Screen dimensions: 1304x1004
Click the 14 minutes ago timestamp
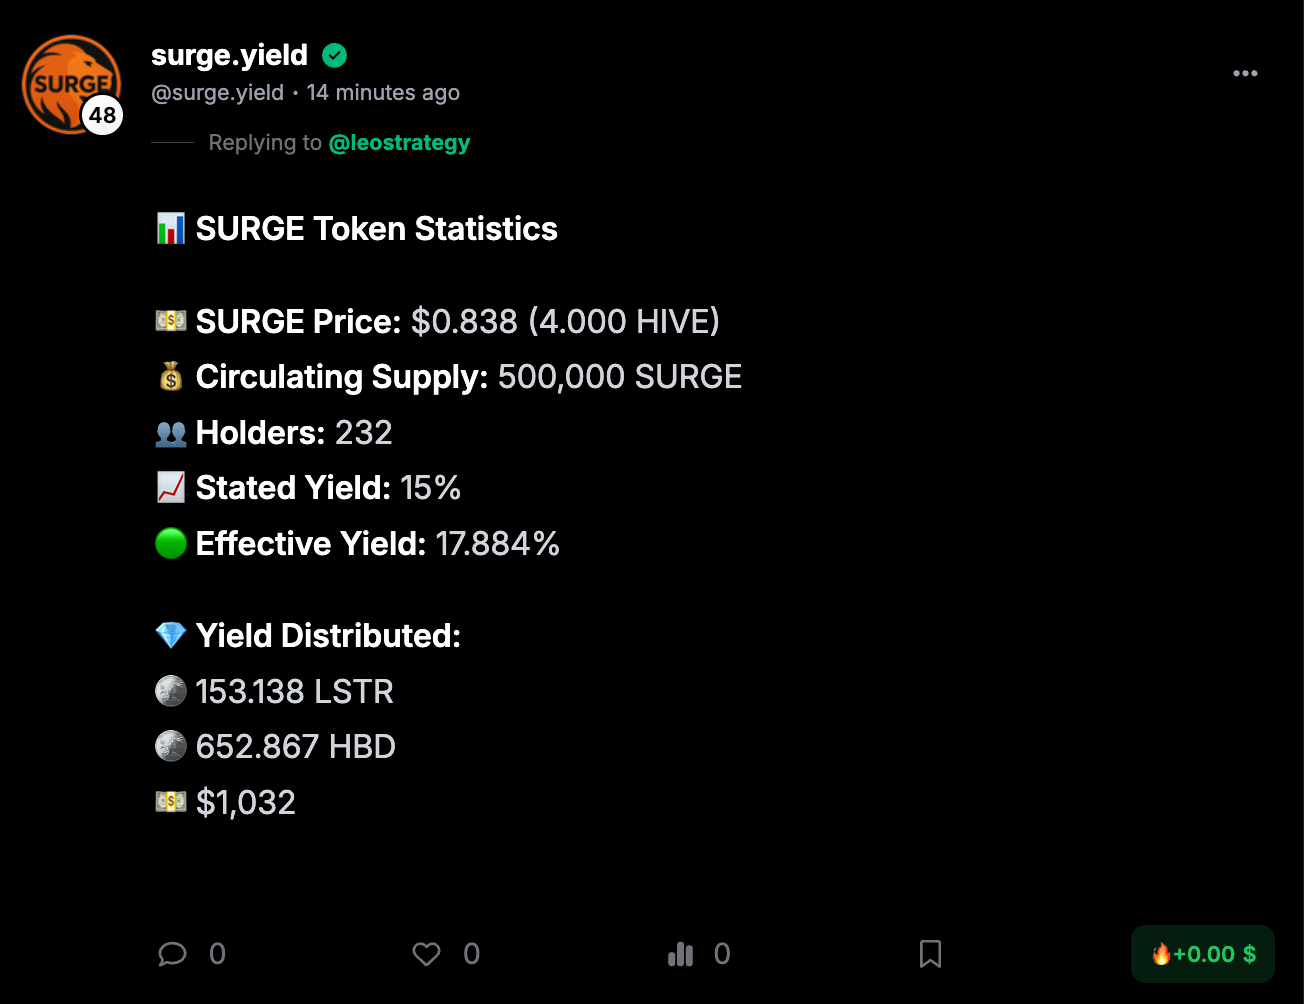[x=383, y=93]
